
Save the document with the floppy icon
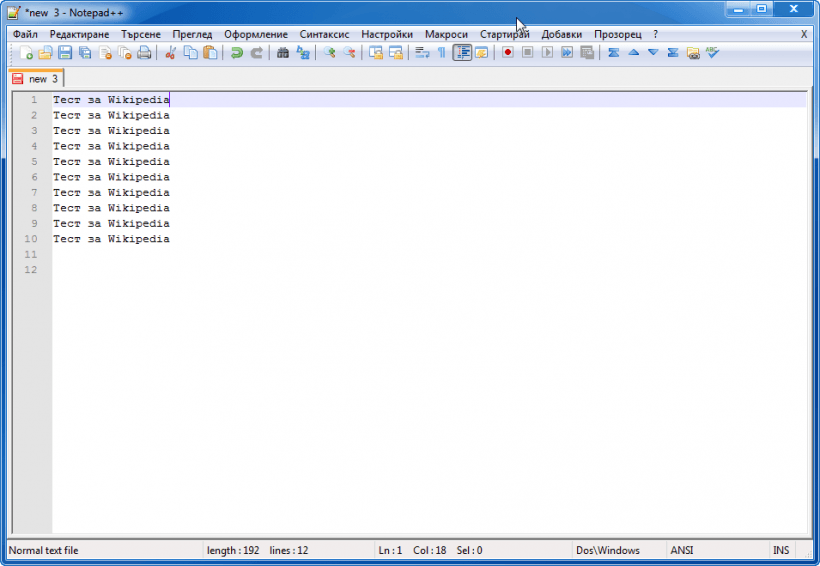(x=65, y=52)
